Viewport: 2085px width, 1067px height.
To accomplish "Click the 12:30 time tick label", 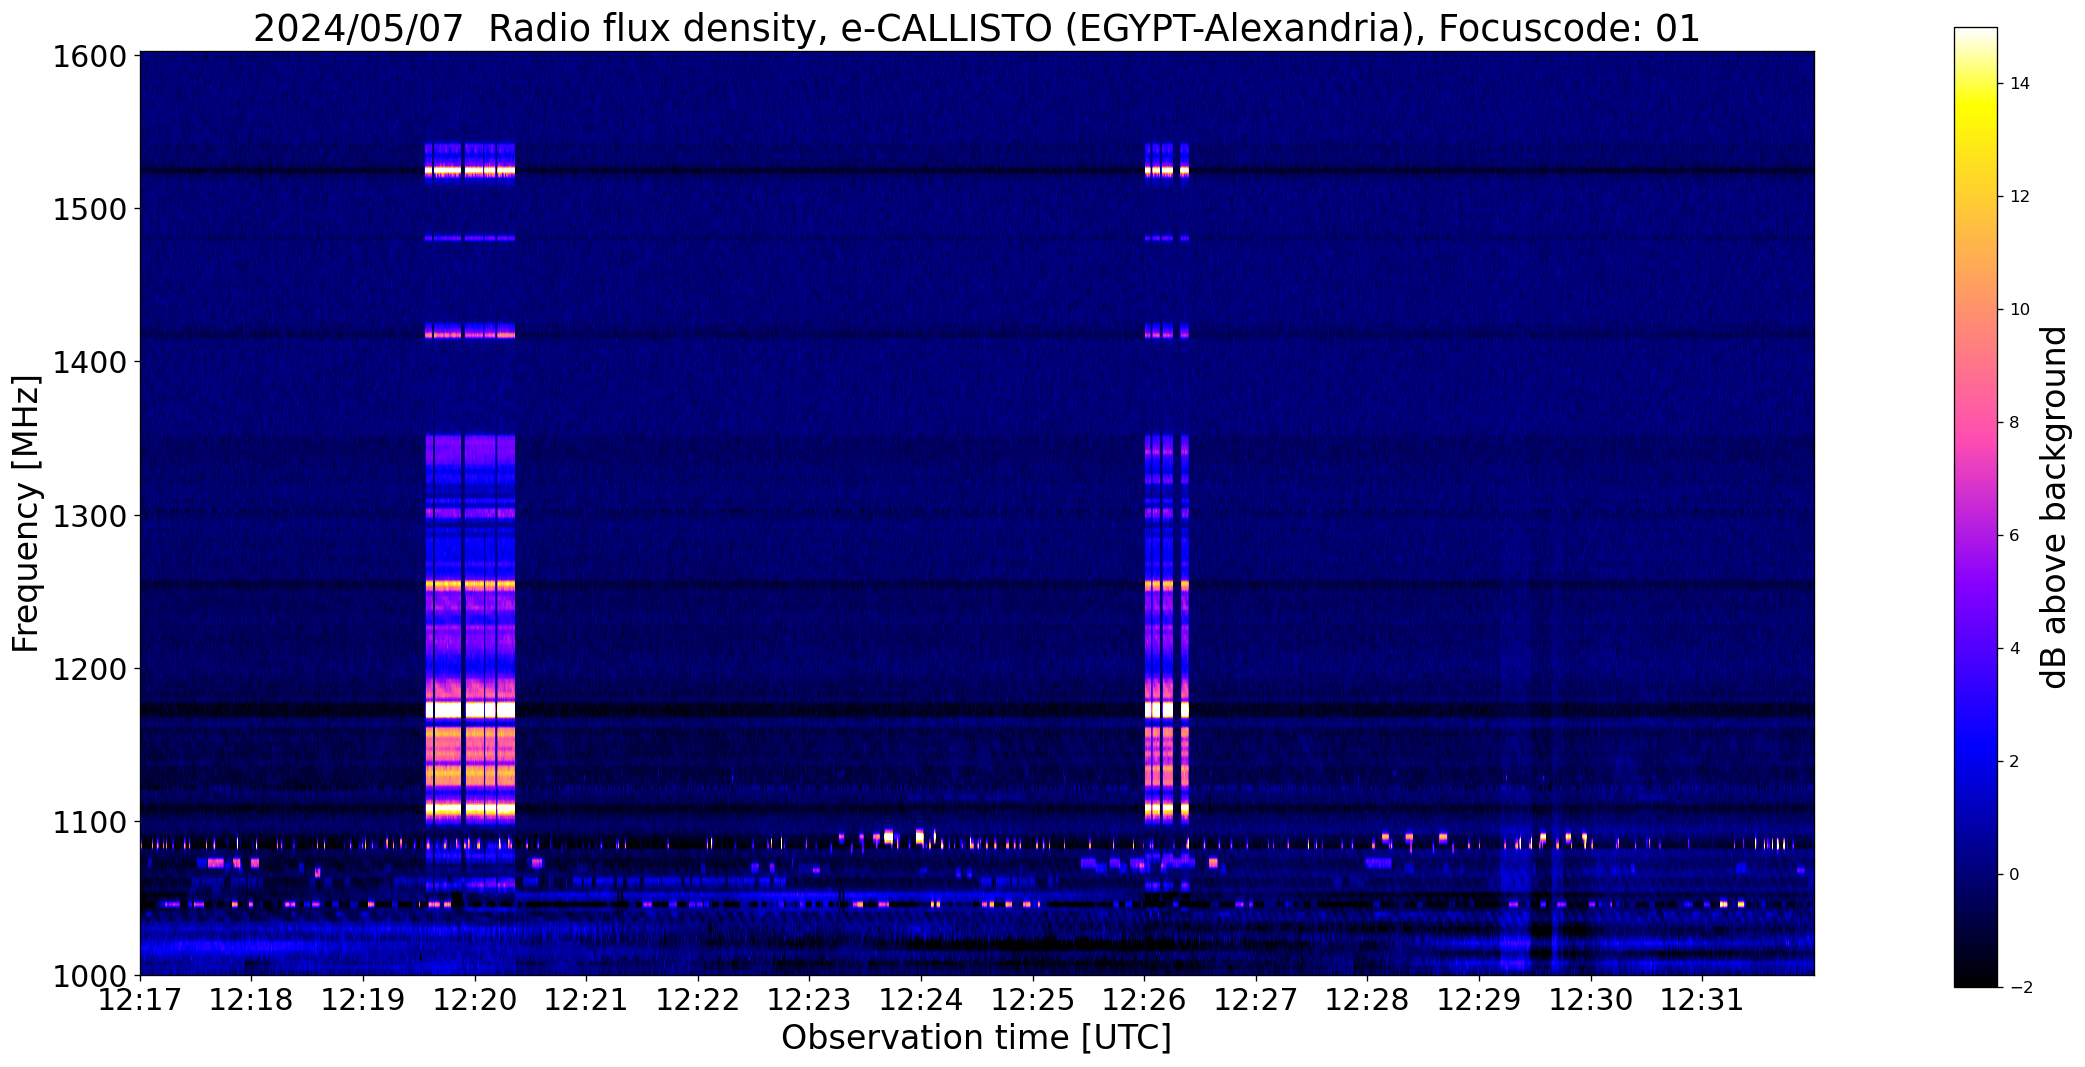I will [1590, 999].
